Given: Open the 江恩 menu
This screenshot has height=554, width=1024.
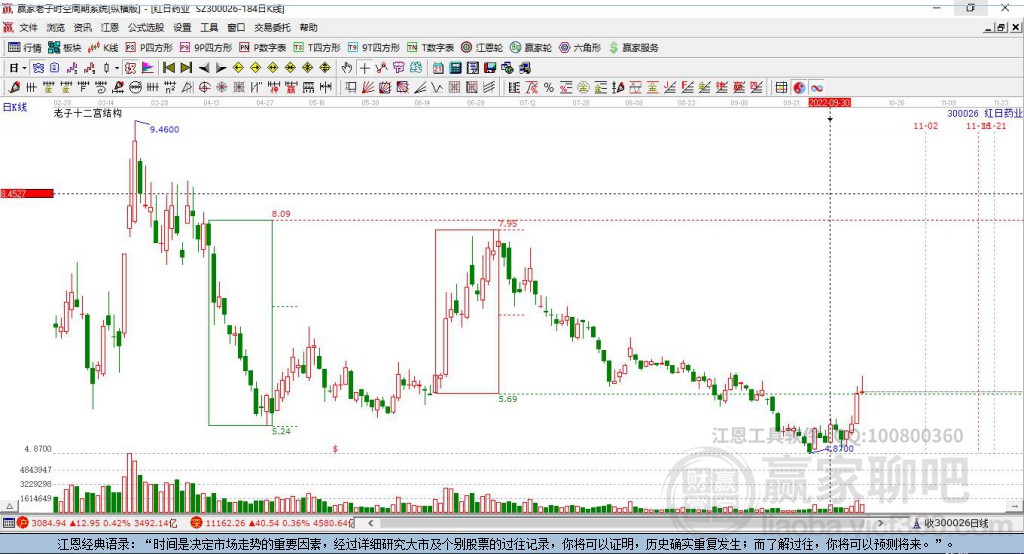Looking at the screenshot, I should pyautogui.click(x=110, y=27).
